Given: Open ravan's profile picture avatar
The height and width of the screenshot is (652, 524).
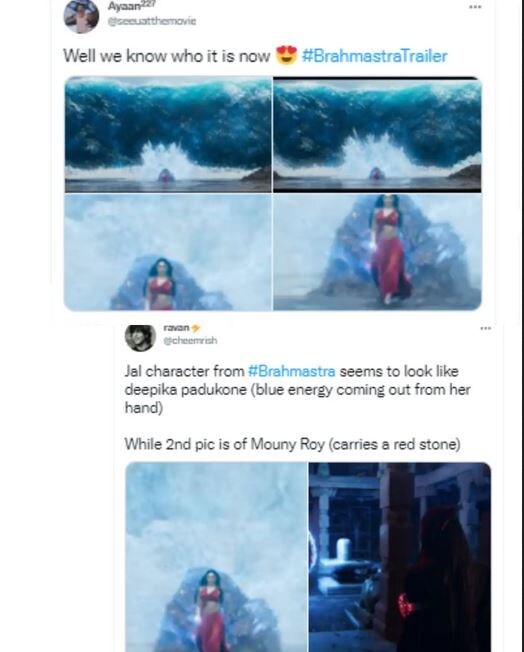Looking at the screenshot, I should tap(140, 338).
